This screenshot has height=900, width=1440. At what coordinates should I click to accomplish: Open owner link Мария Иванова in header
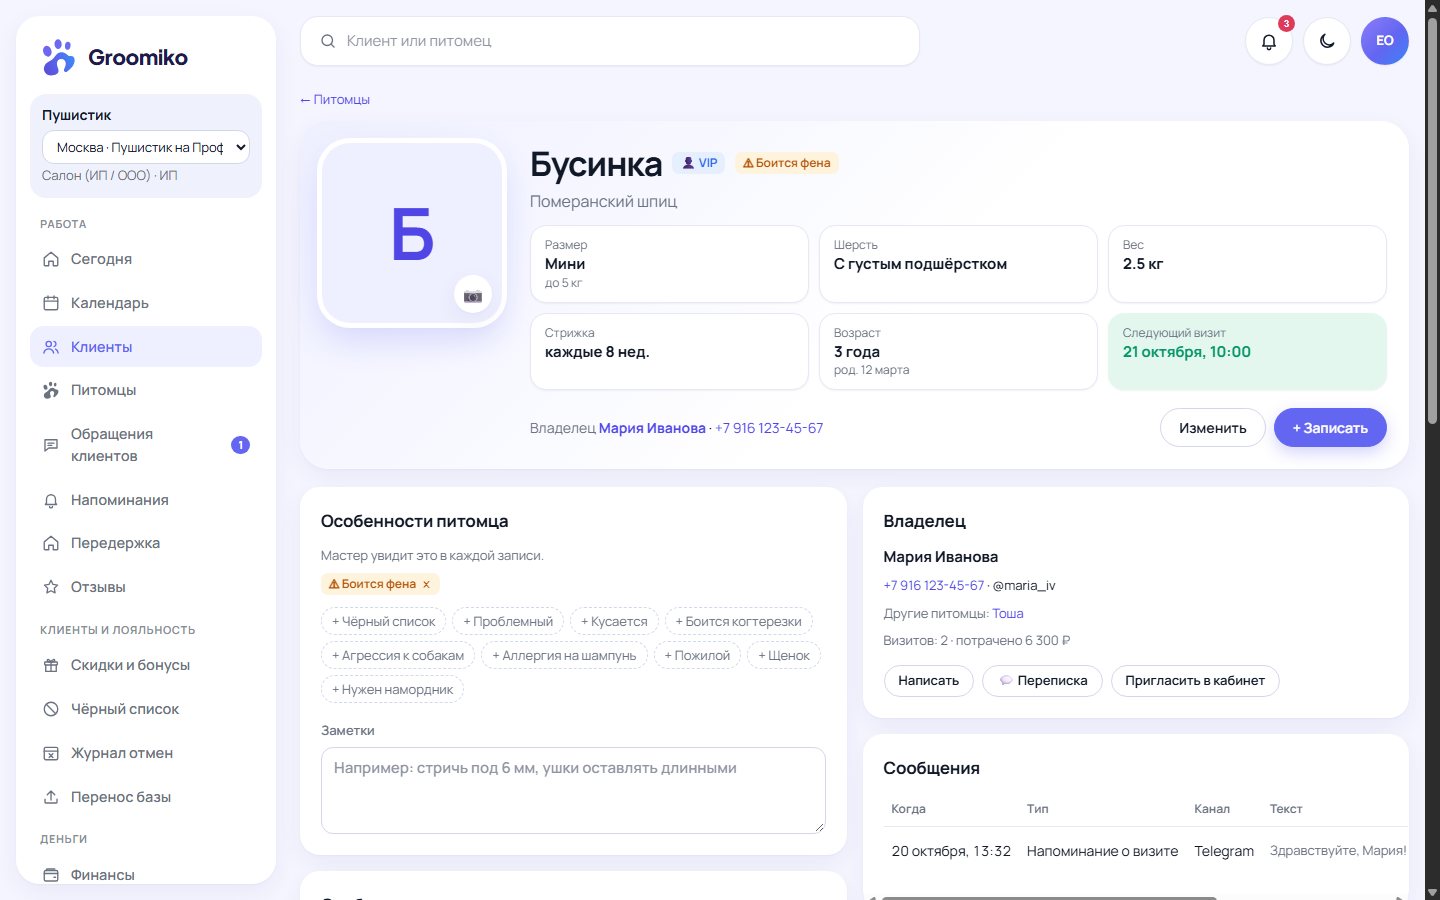(652, 428)
